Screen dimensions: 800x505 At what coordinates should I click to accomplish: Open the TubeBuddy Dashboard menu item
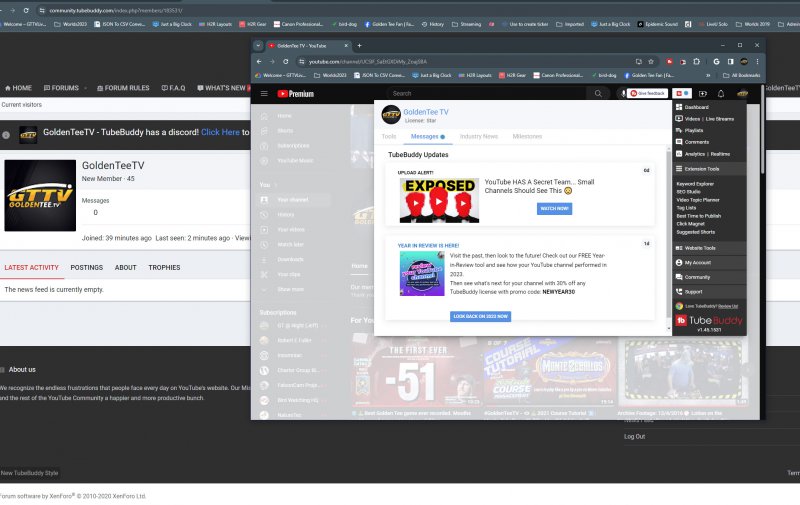pyautogui.click(x=697, y=107)
